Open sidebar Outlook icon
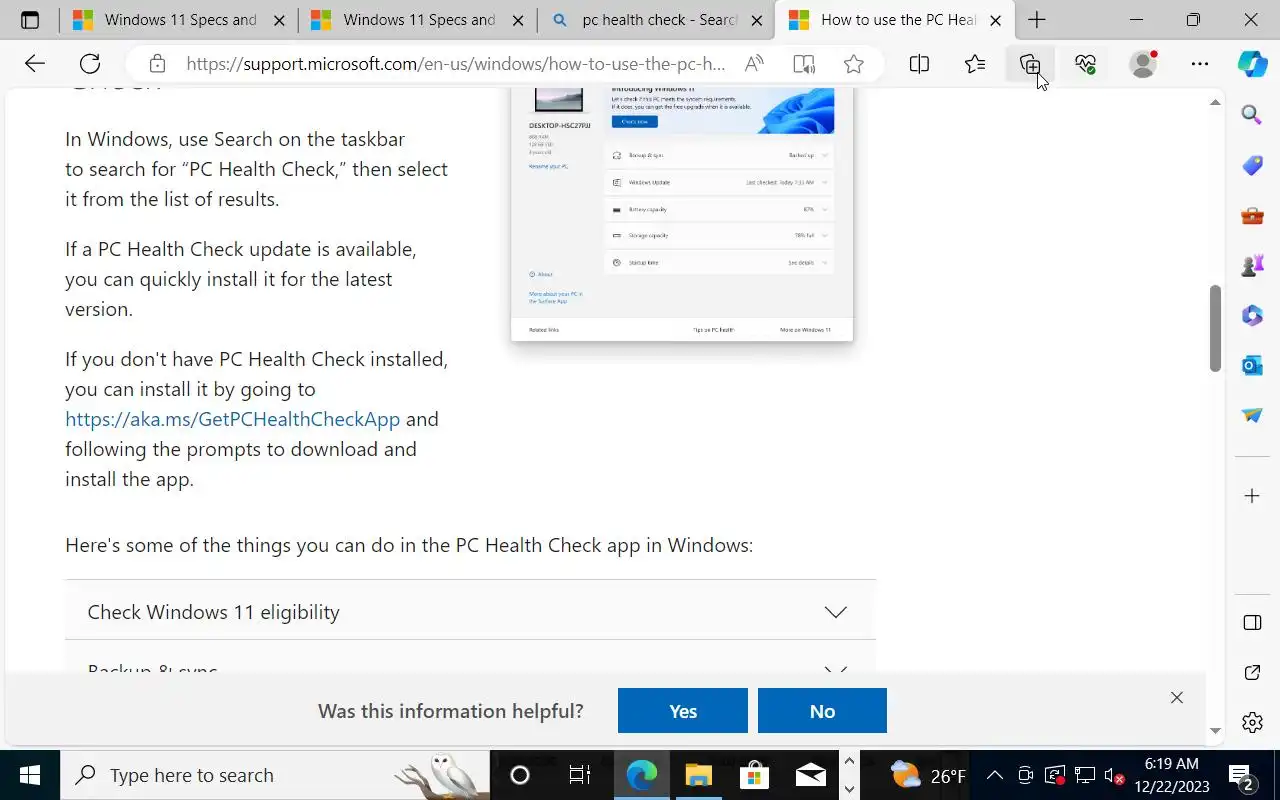 1252,366
